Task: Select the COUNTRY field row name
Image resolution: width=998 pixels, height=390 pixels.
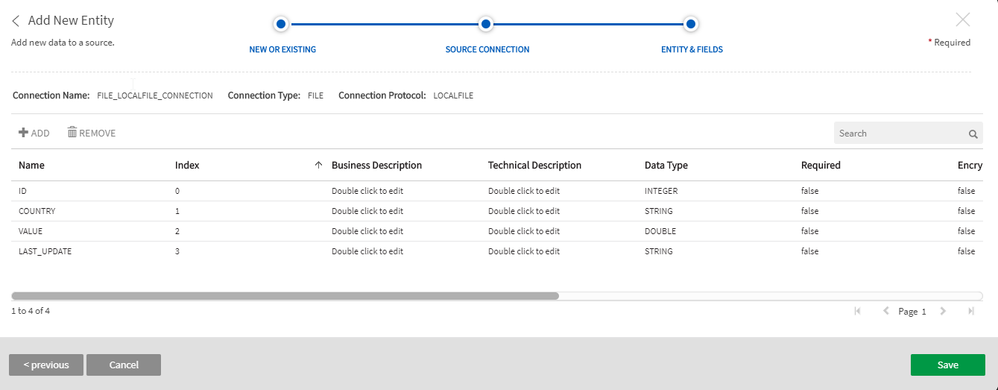Action: pyautogui.click(x=37, y=211)
